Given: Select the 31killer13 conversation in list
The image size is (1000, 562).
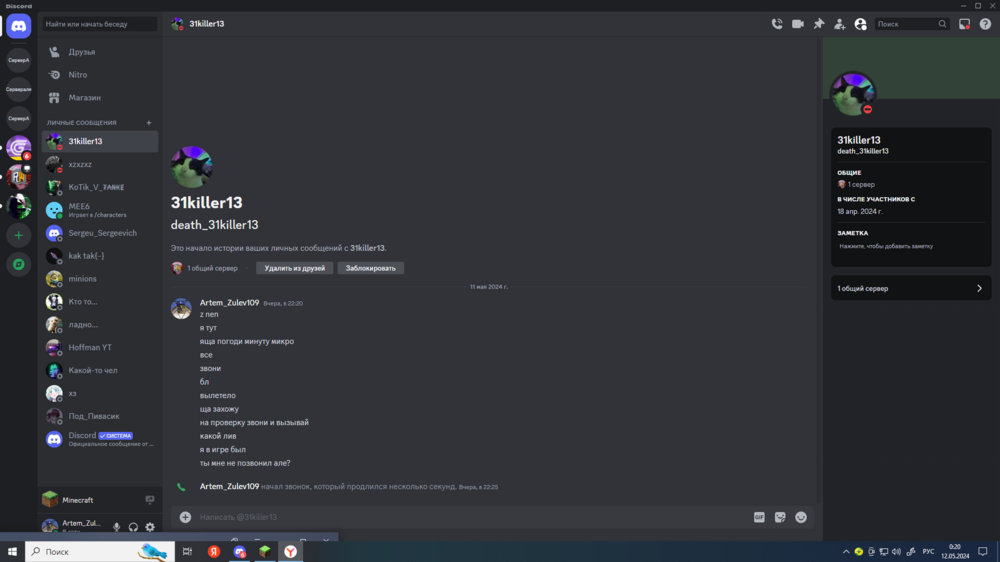Looking at the screenshot, I should (x=99, y=141).
